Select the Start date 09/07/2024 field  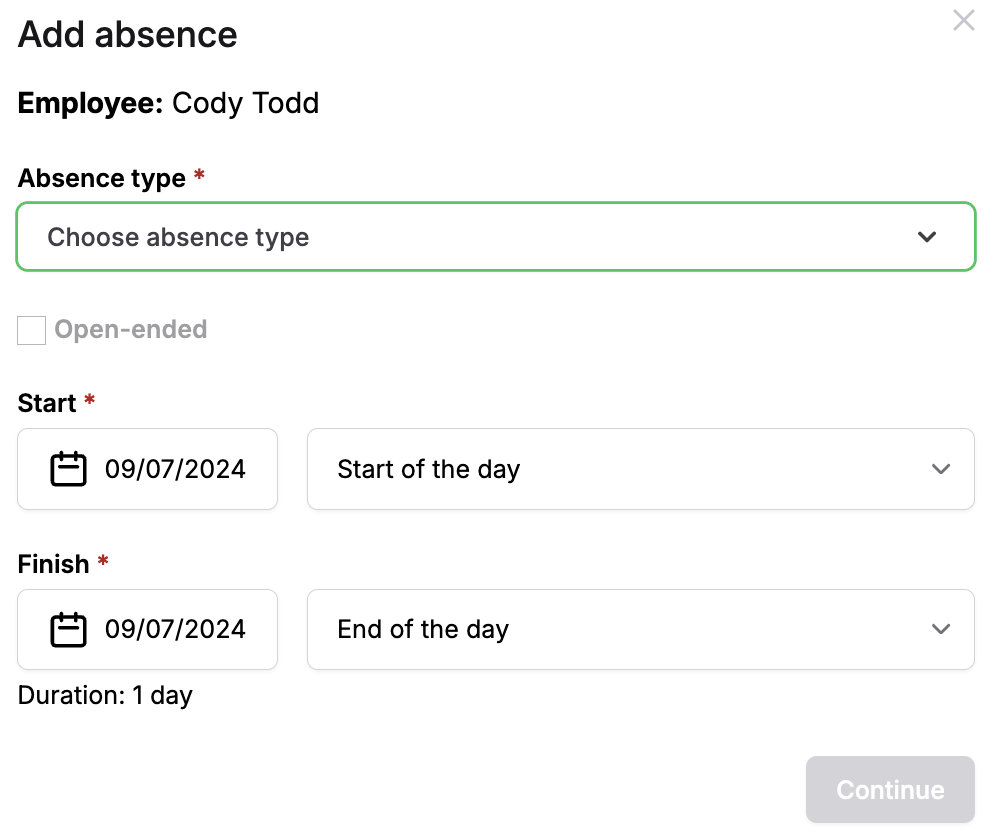click(x=176, y=468)
